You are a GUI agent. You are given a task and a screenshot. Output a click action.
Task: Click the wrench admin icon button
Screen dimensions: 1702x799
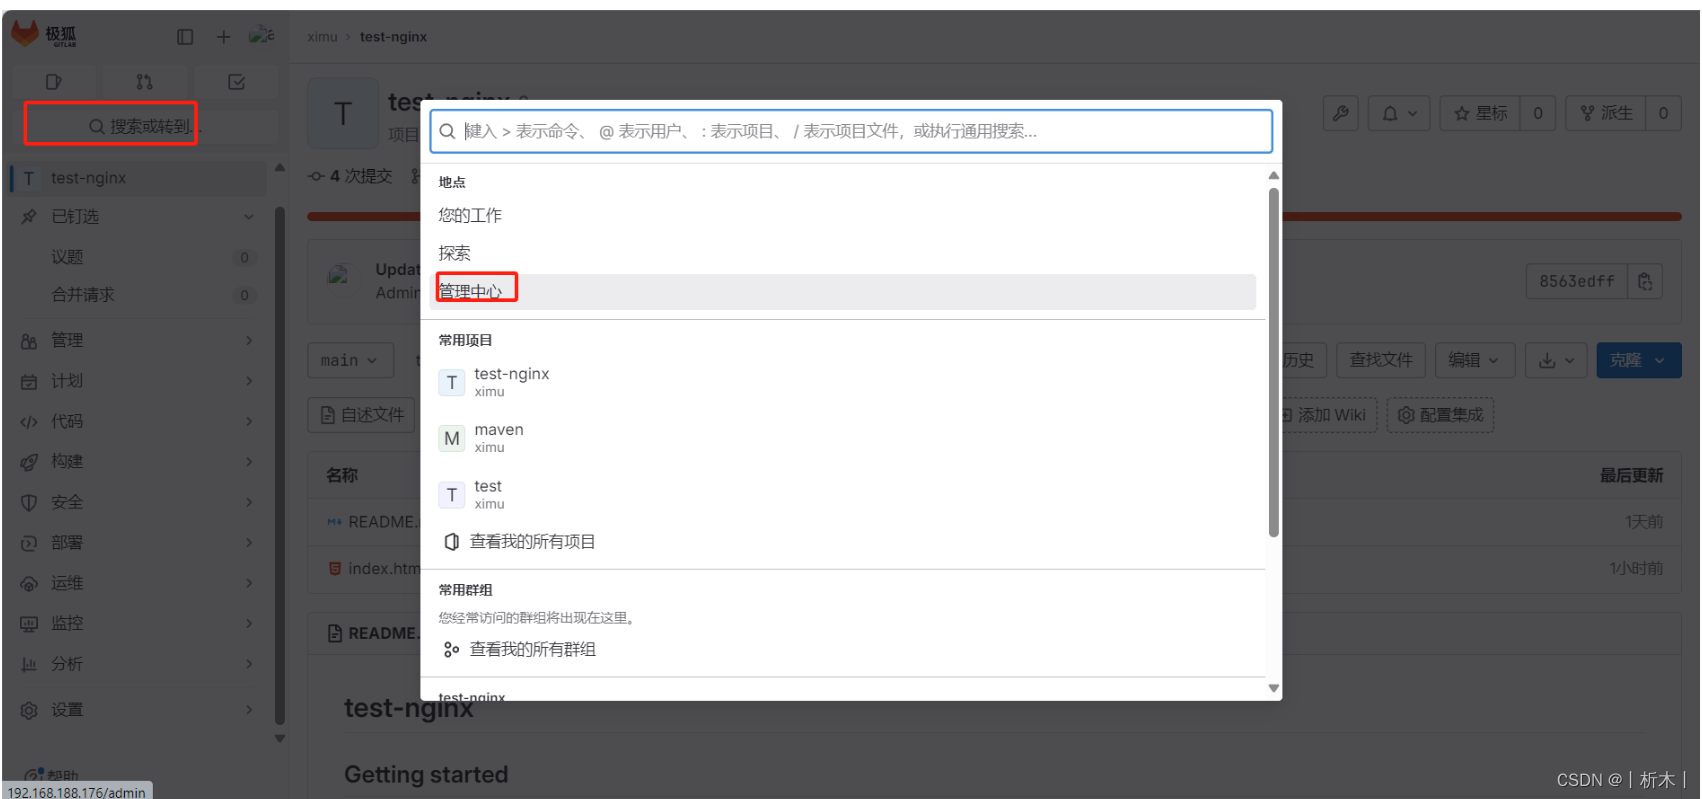click(x=1341, y=114)
